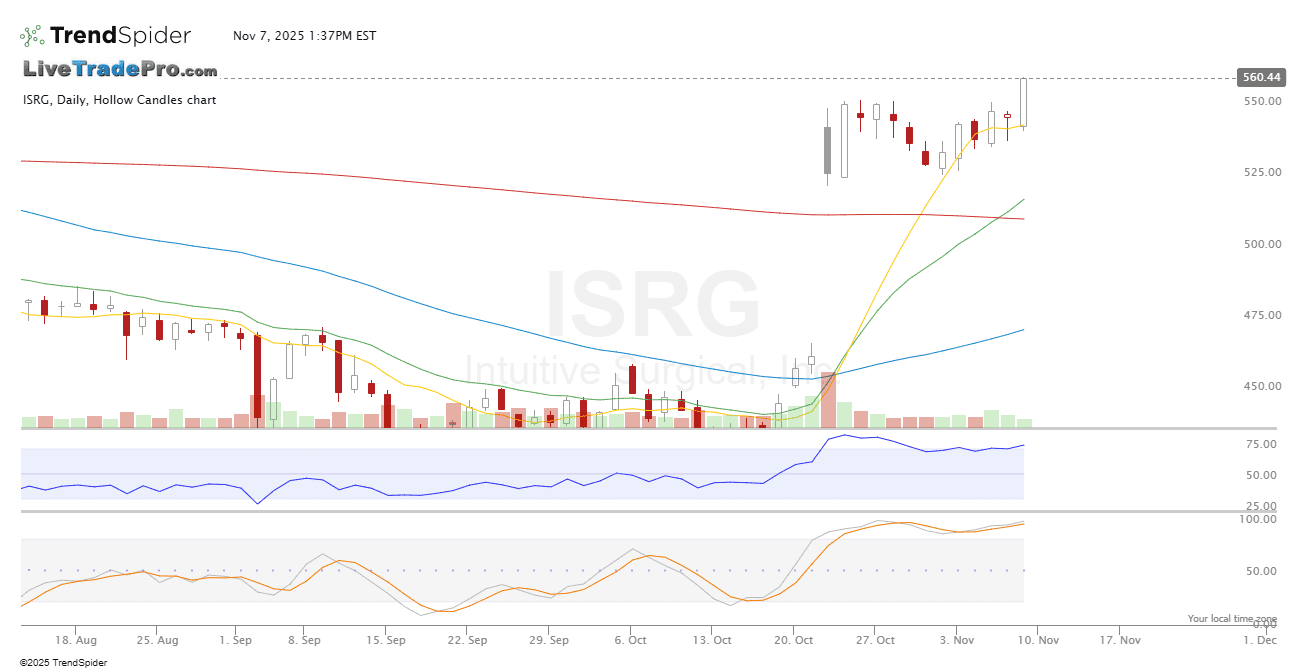Image resolution: width=1307 pixels, height=672 pixels.
Task: Click the Your local time zone note
Action: 1232,619
